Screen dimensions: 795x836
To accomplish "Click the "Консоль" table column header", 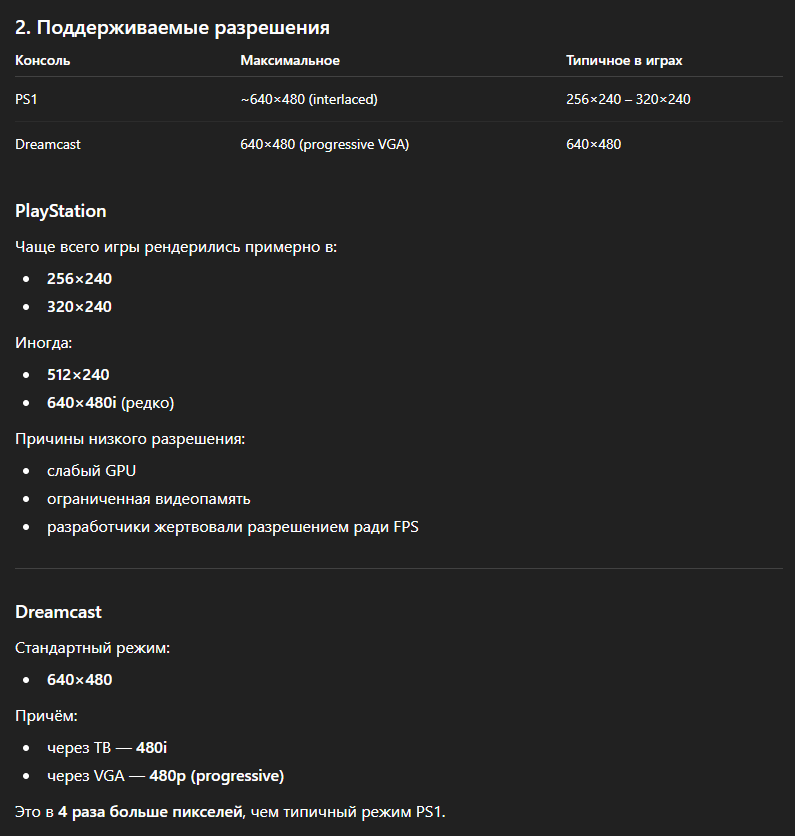I will pyautogui.click(x=43, y=61).
